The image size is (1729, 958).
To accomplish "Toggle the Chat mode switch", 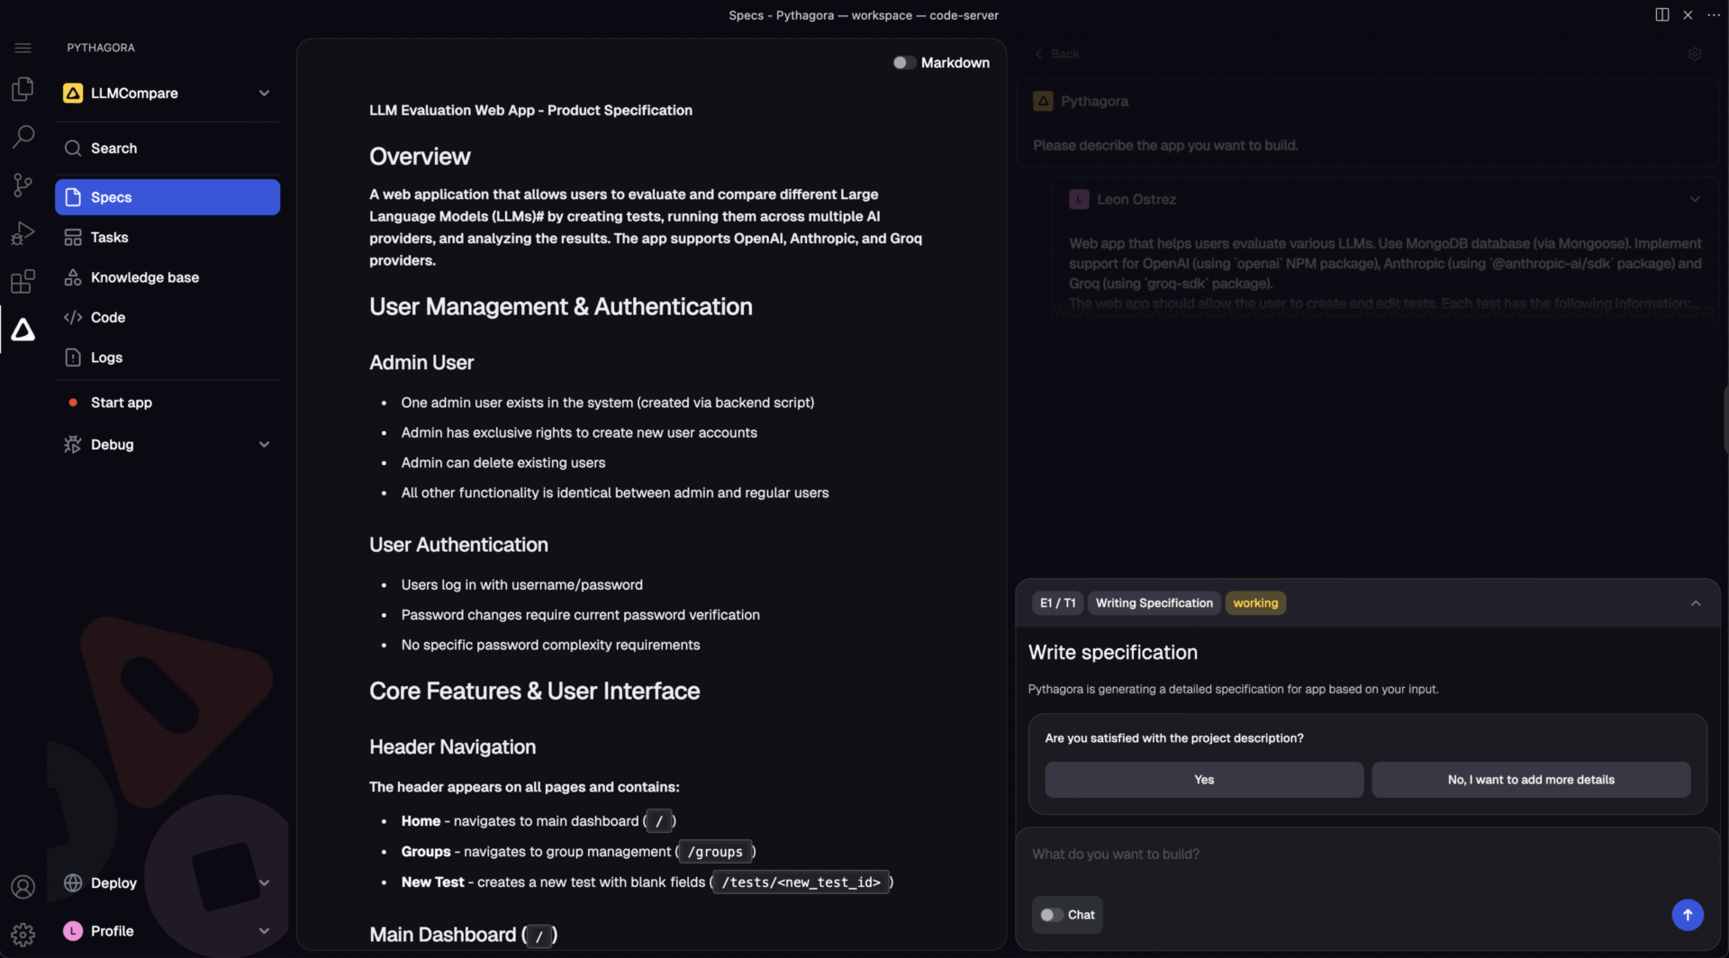I will (1050, 915).
